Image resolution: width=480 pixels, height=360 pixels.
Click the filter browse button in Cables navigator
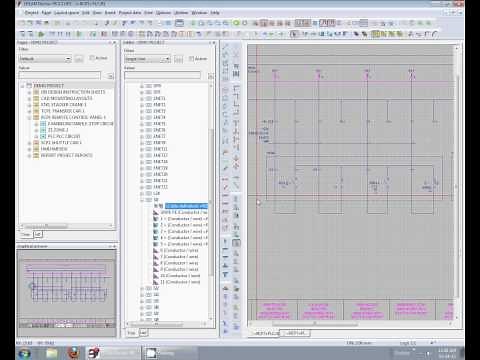pos(179,59)
